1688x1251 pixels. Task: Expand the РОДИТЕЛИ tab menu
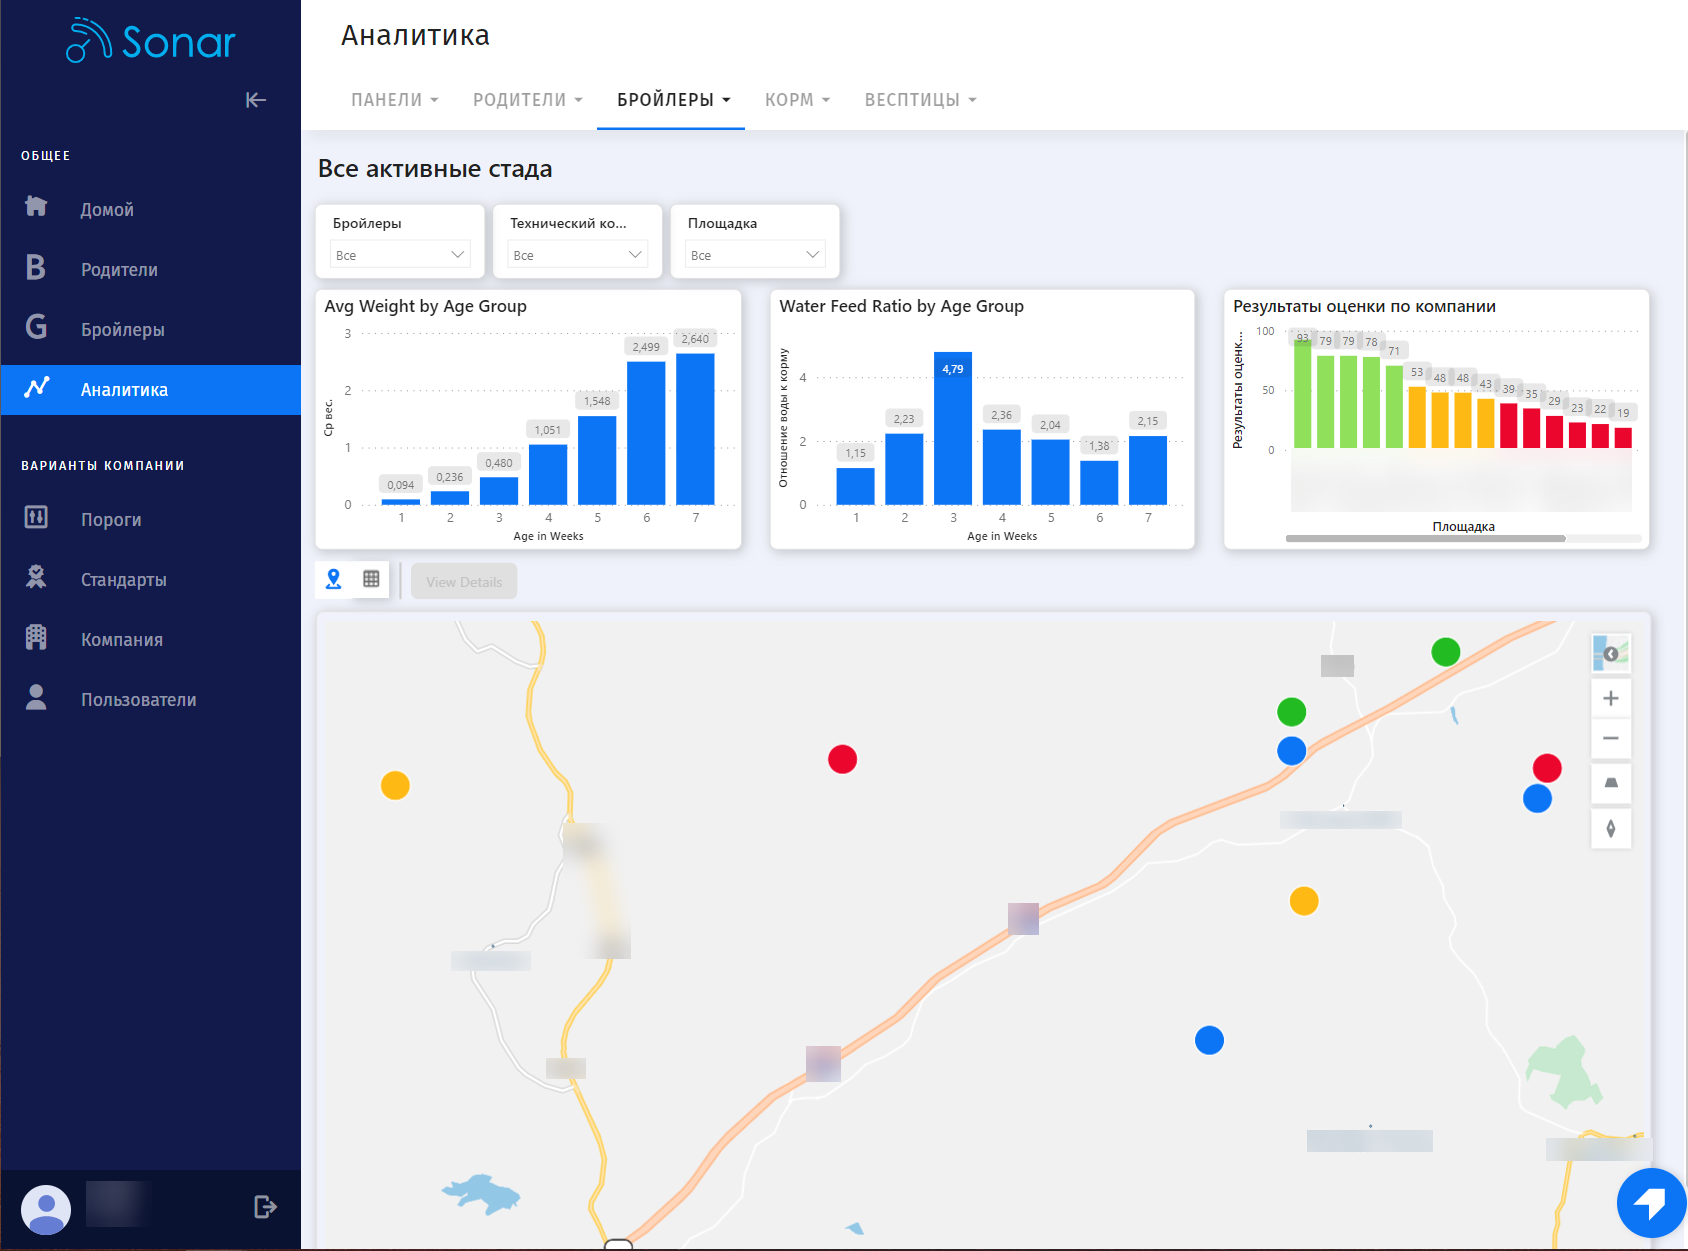[x=527, y=100]
